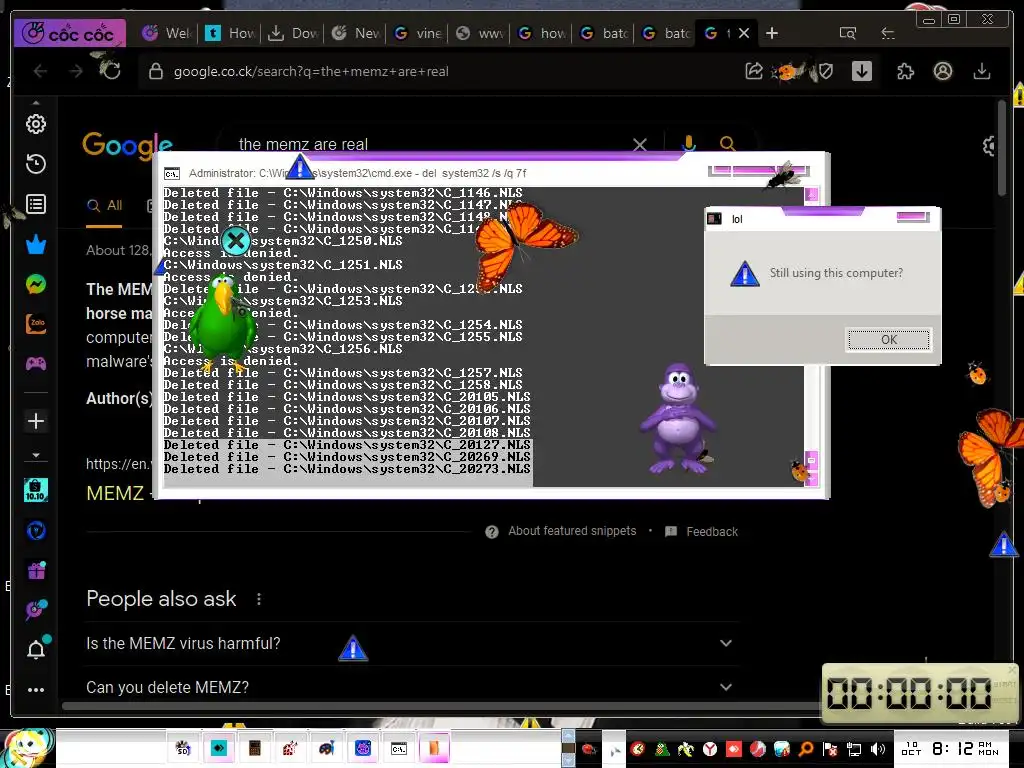Click the download-arrow box icon in toolbar
The width and height of the screenshot is (1024, 768).
click(862, 71)
